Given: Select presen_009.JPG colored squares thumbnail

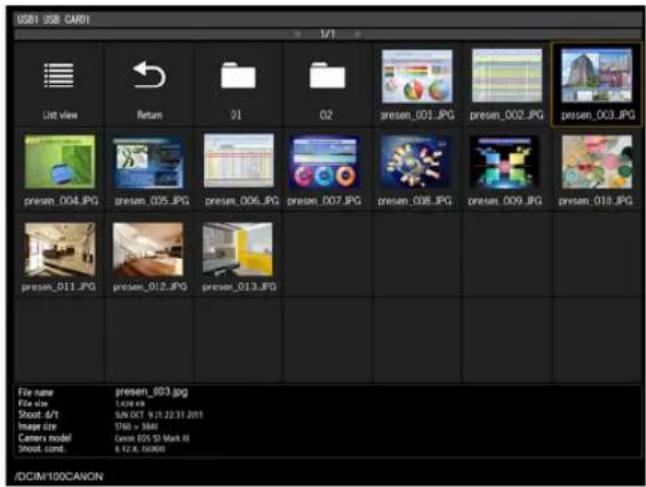Looking at the screenshot, I should pos(504,162).
